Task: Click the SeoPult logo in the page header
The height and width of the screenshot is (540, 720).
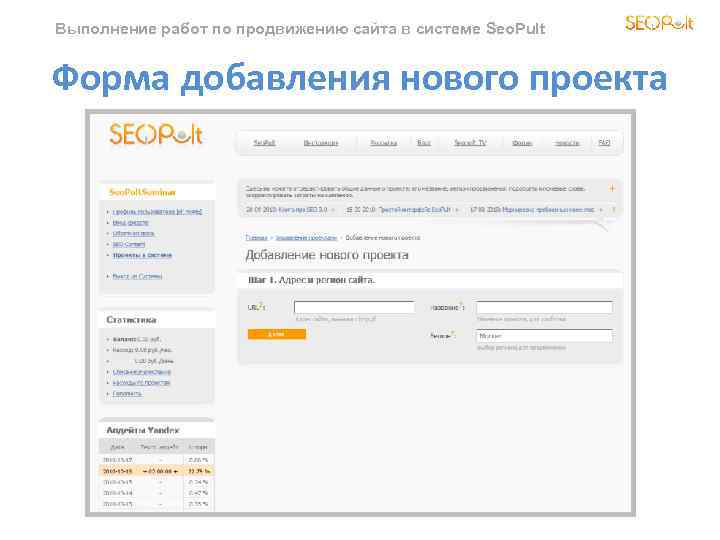Action: click(x=156, y=134)
